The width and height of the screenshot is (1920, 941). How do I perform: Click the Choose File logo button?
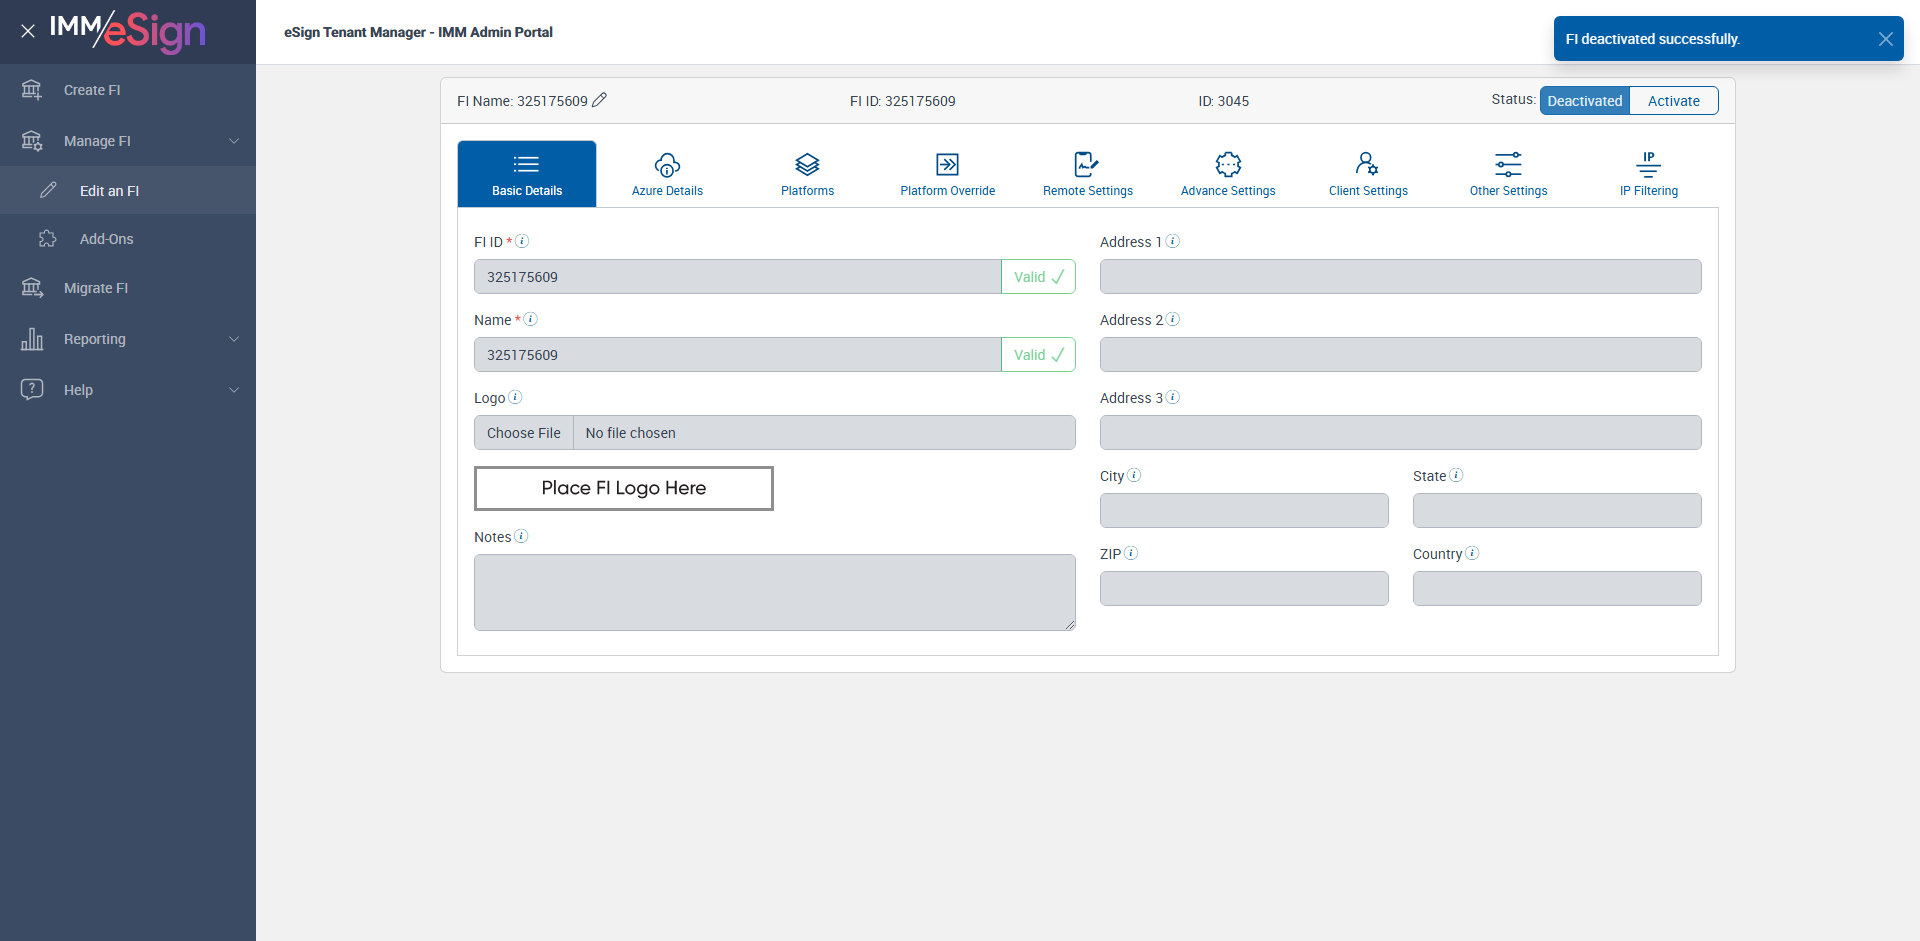coord(524,433)
